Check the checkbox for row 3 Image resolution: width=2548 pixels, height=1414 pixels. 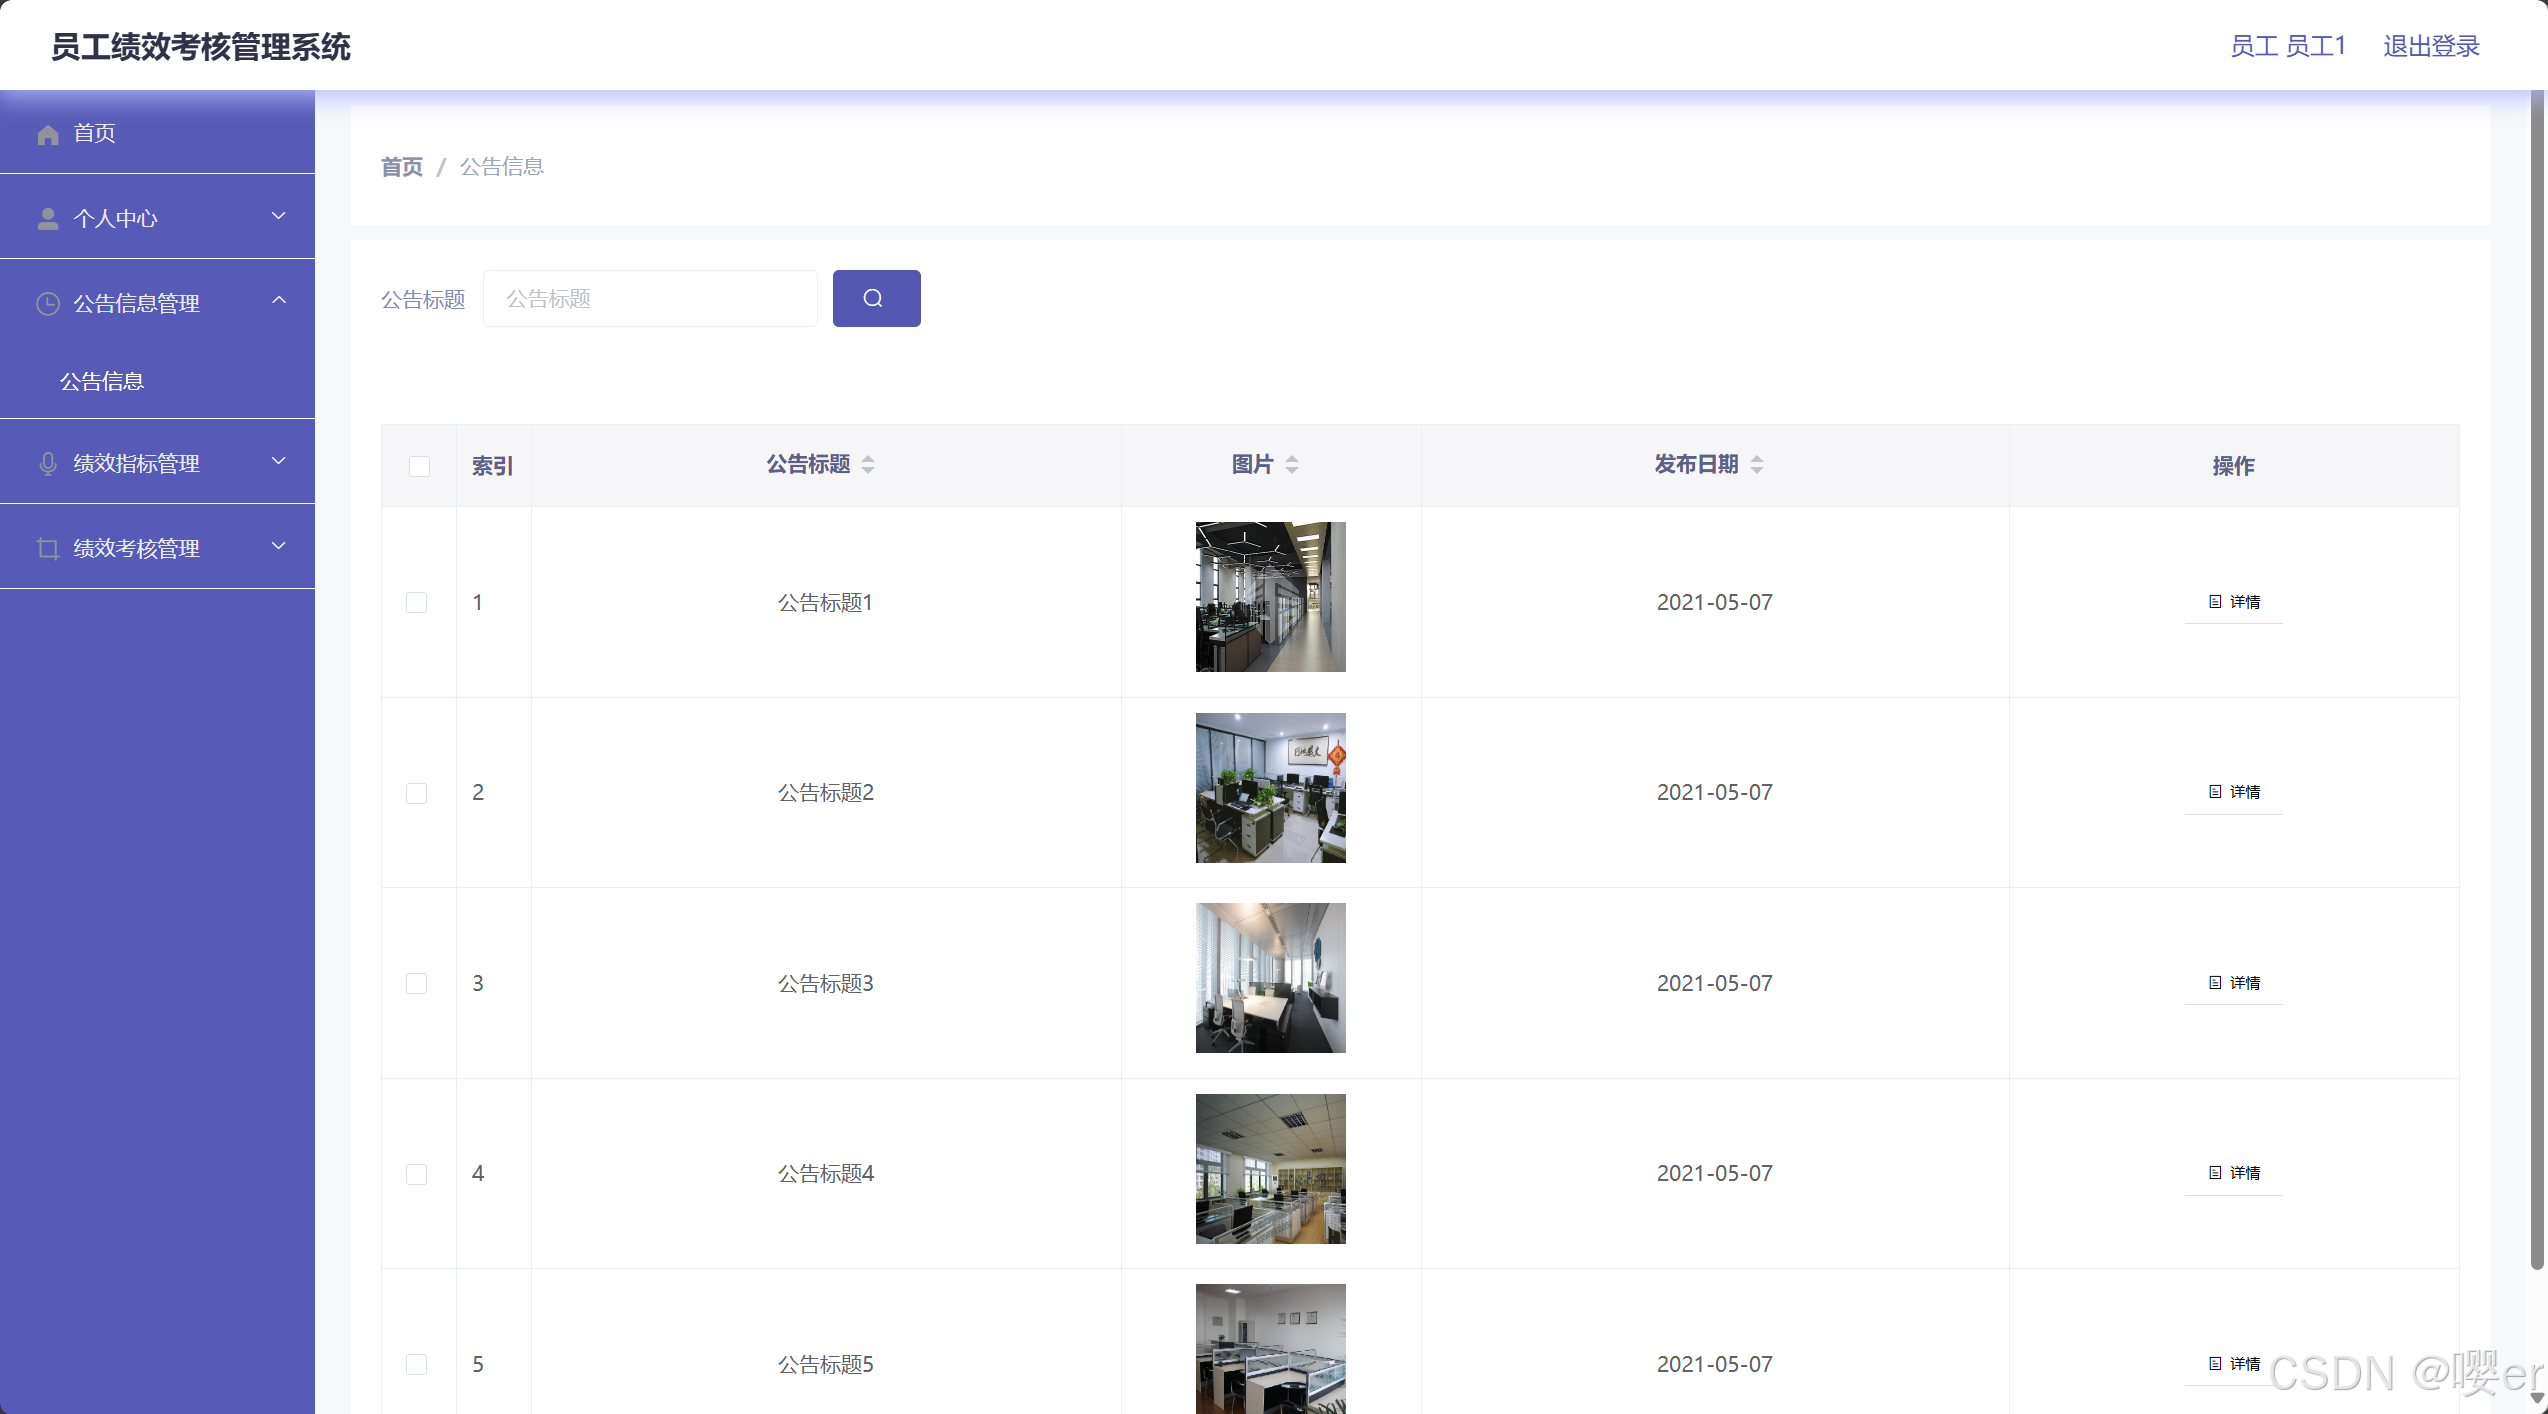[x=417, y=984]
